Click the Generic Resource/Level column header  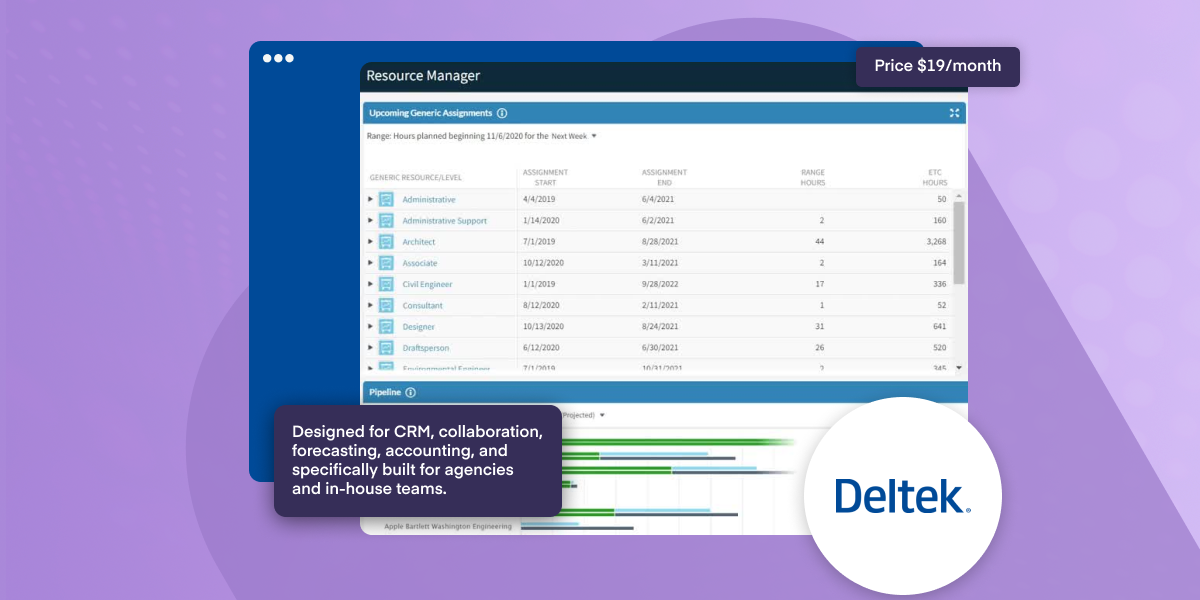(416, 177)
